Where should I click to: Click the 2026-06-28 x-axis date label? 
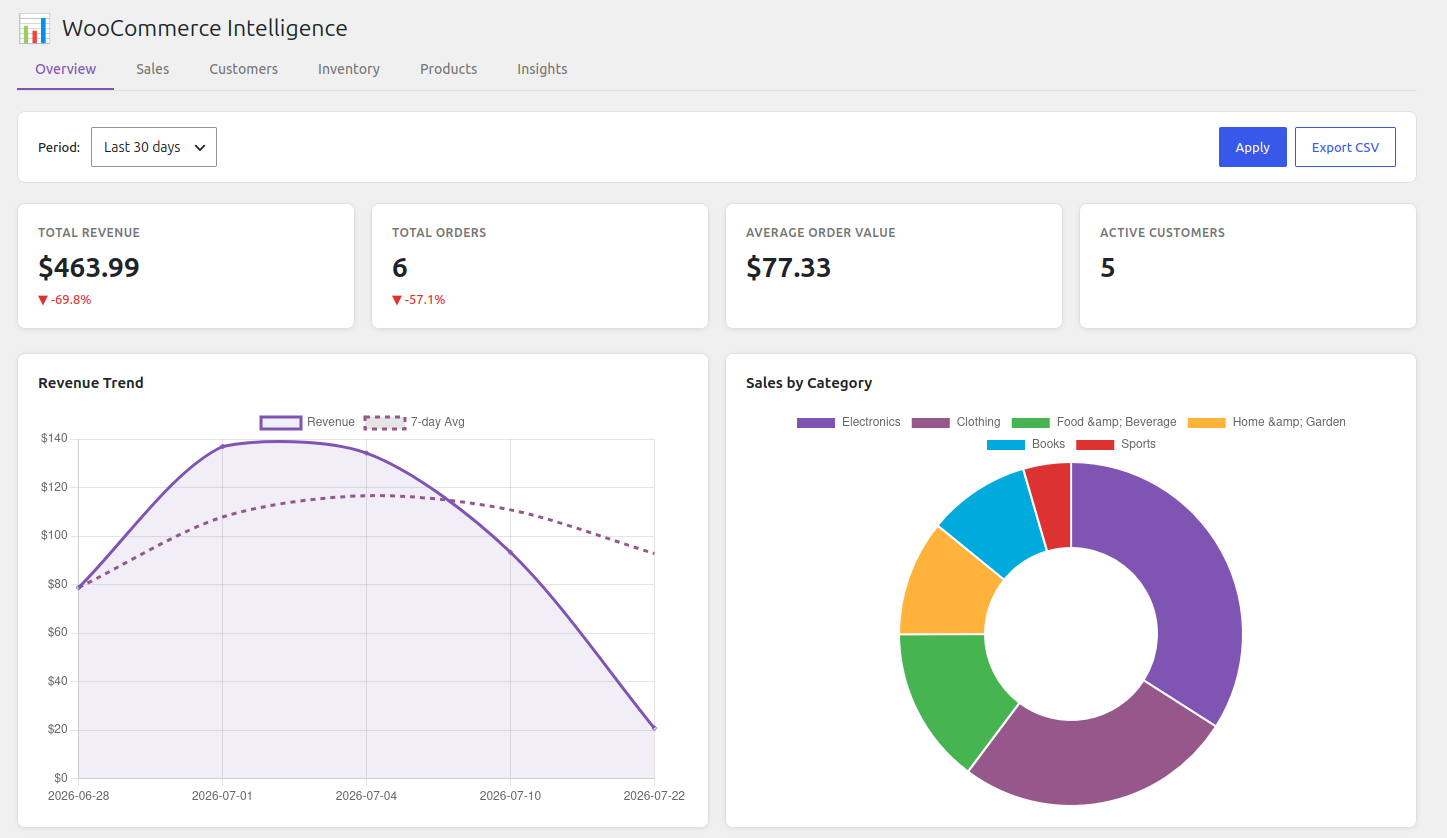point(79,796)
